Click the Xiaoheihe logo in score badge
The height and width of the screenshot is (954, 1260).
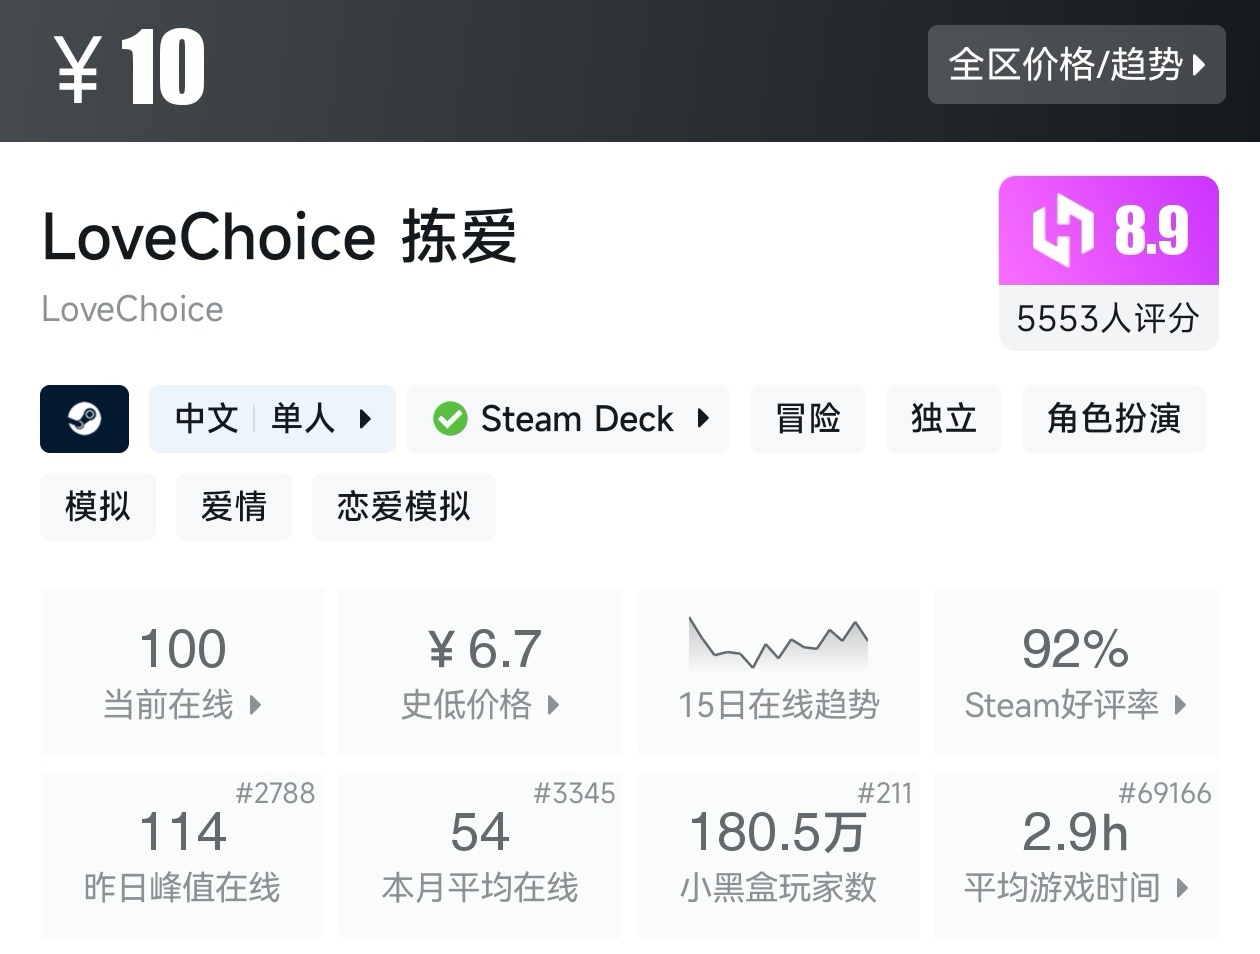[x=1063, y=230]
